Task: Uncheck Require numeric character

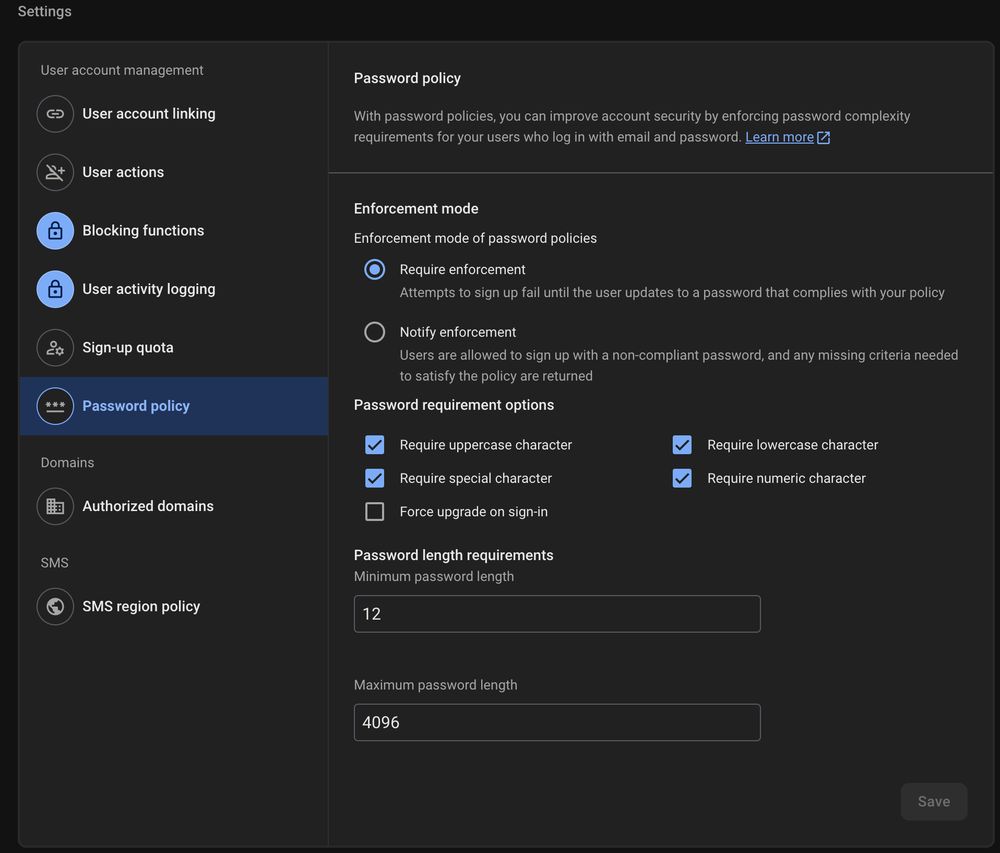Action: click(682, 478)
